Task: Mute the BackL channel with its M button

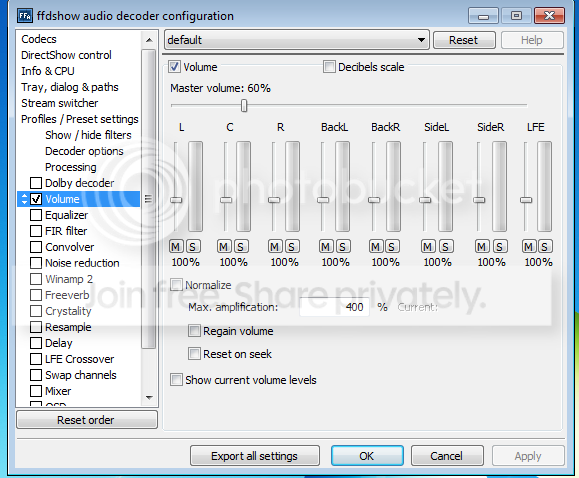Action: [326, 246]
